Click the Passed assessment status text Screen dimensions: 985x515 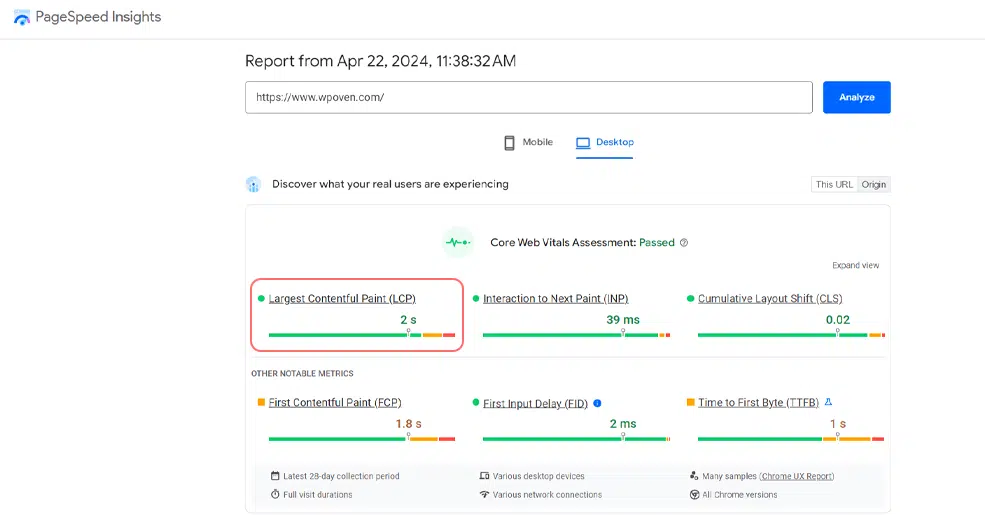point(656,243)
